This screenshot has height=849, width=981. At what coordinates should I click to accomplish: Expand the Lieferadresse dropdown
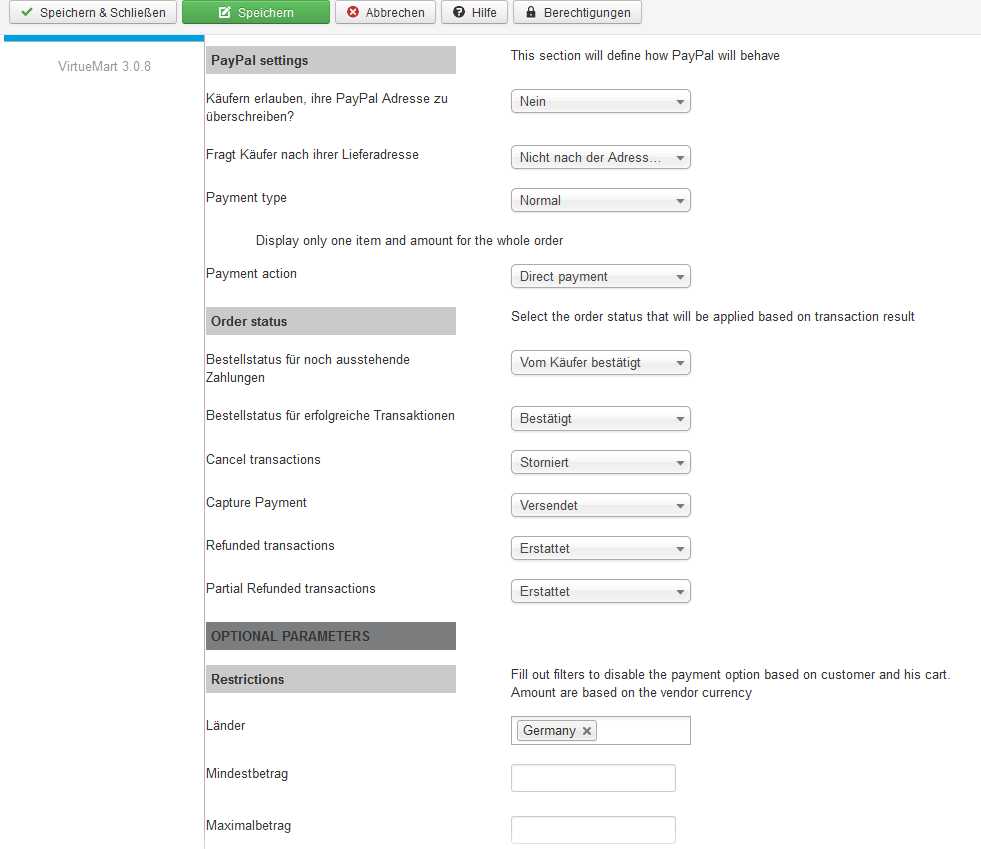pos(600,158)
